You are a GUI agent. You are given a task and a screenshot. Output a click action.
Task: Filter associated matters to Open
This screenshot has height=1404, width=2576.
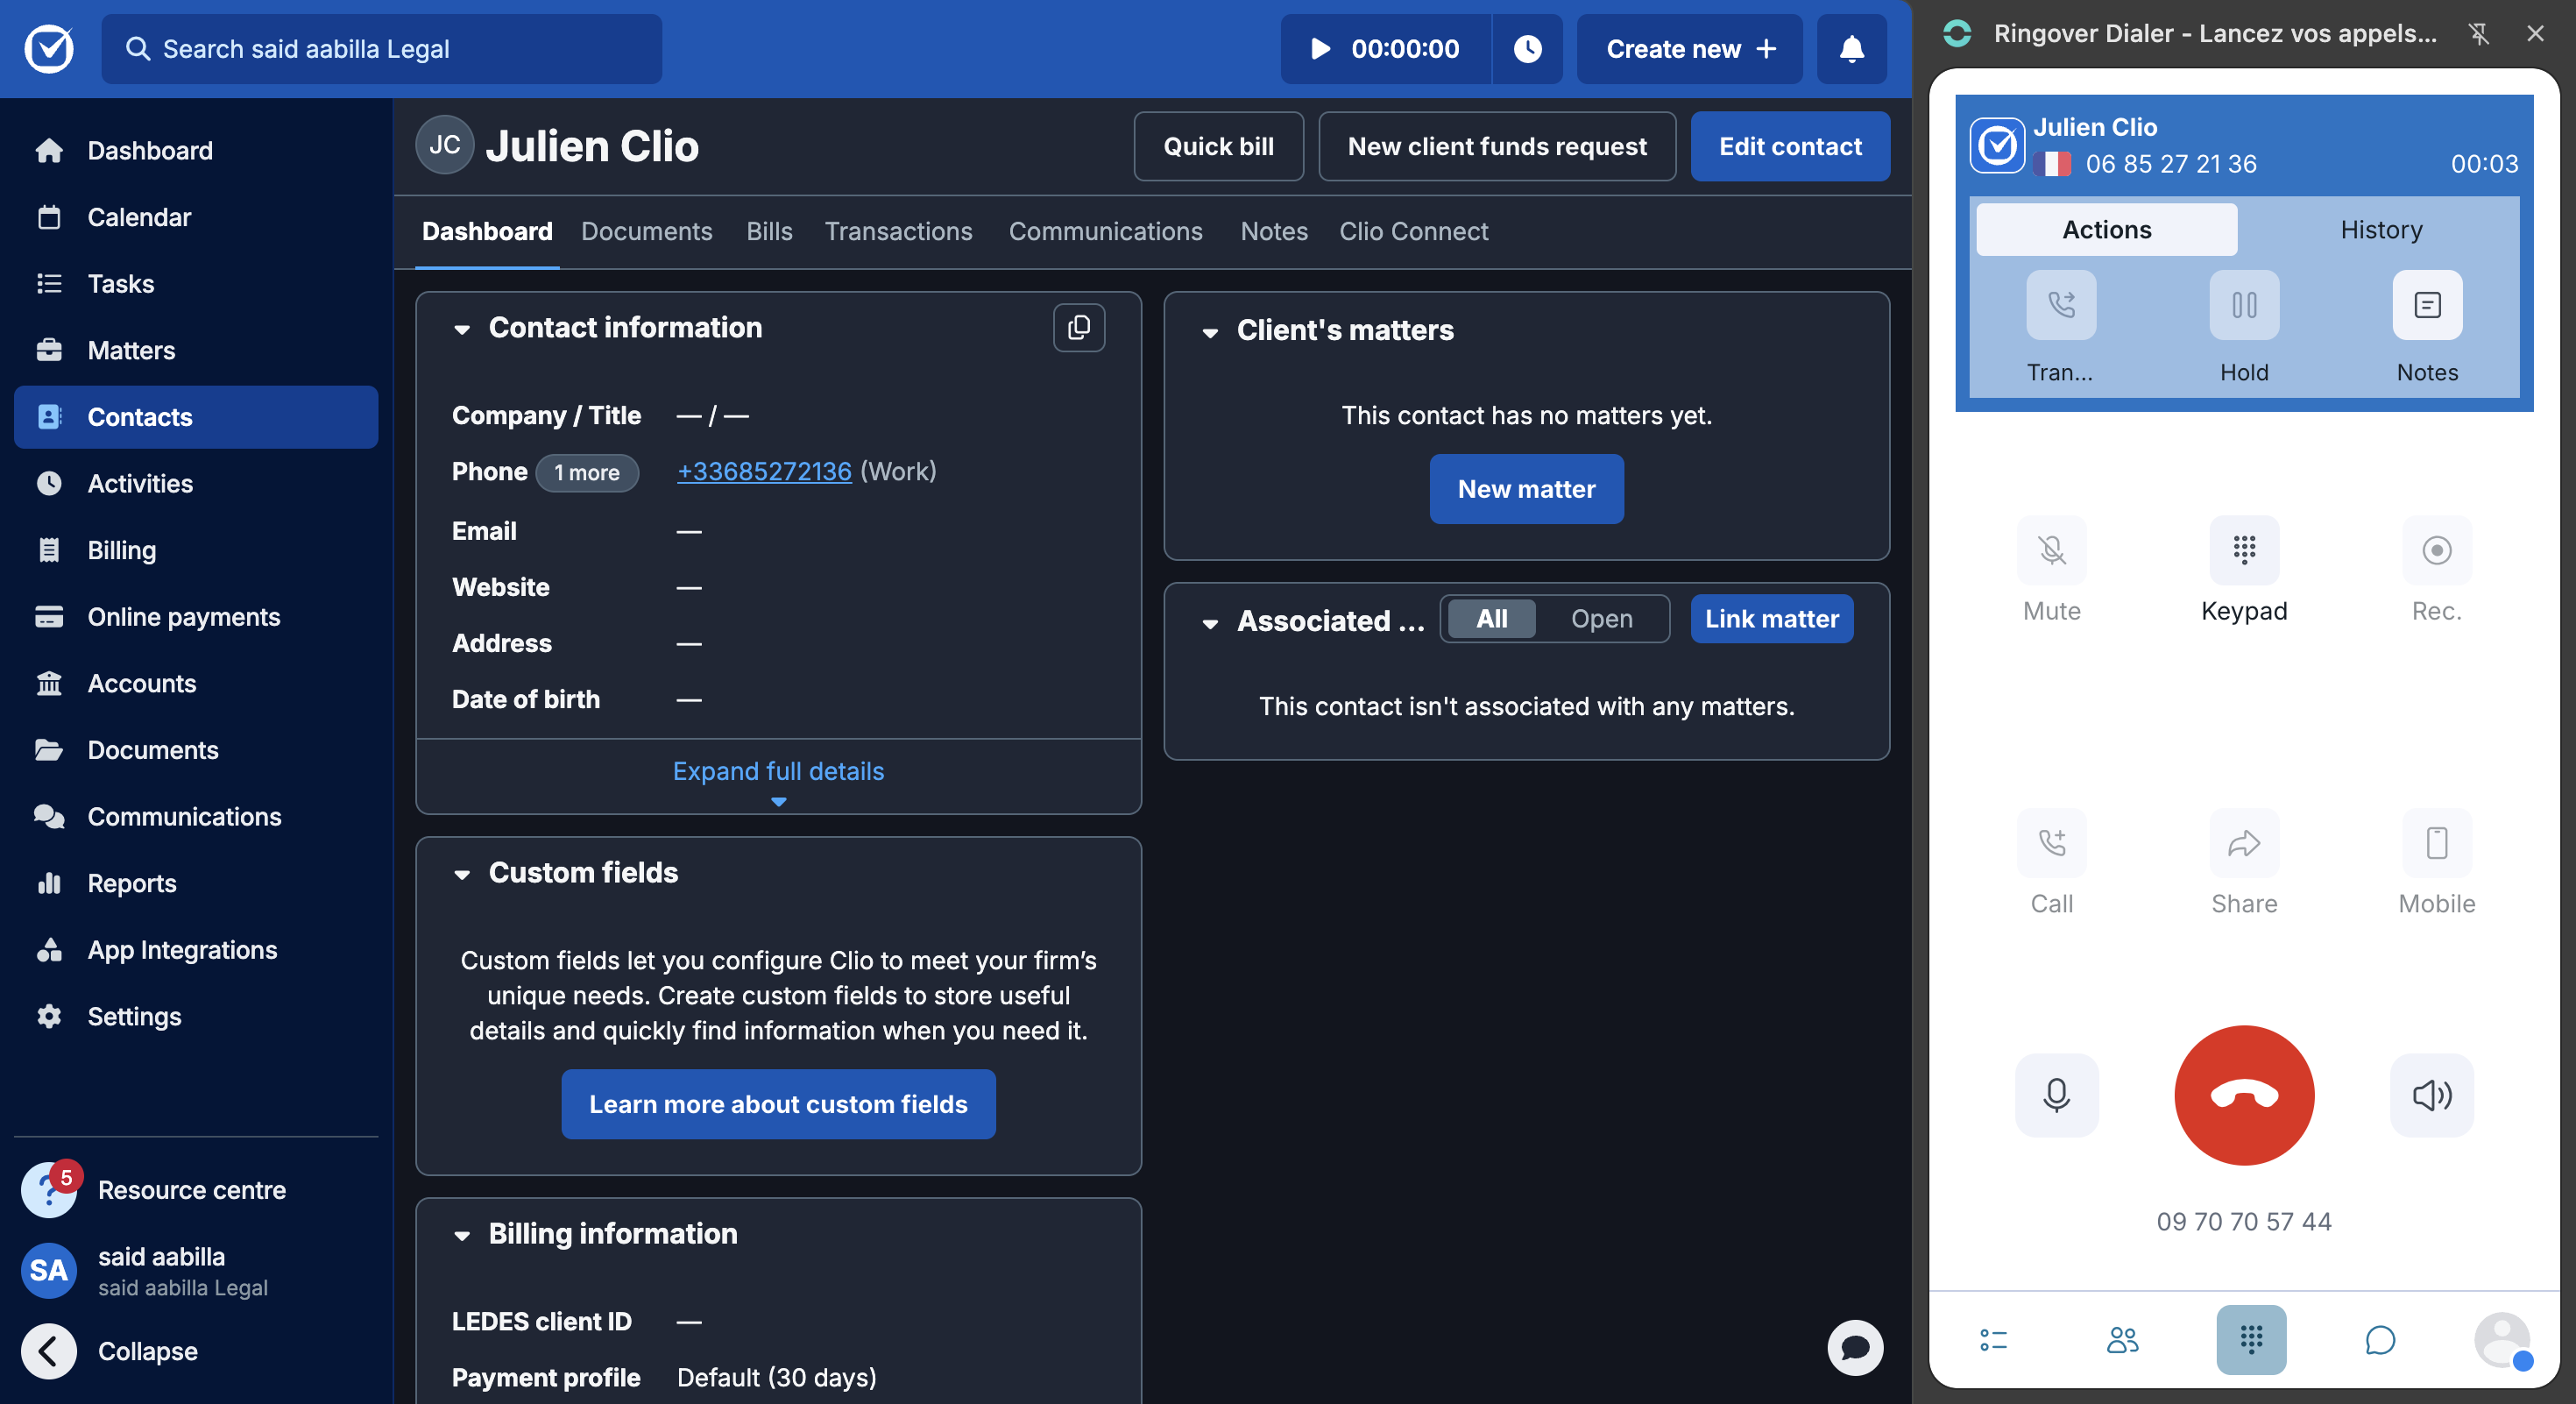(x=1601, y=619)
